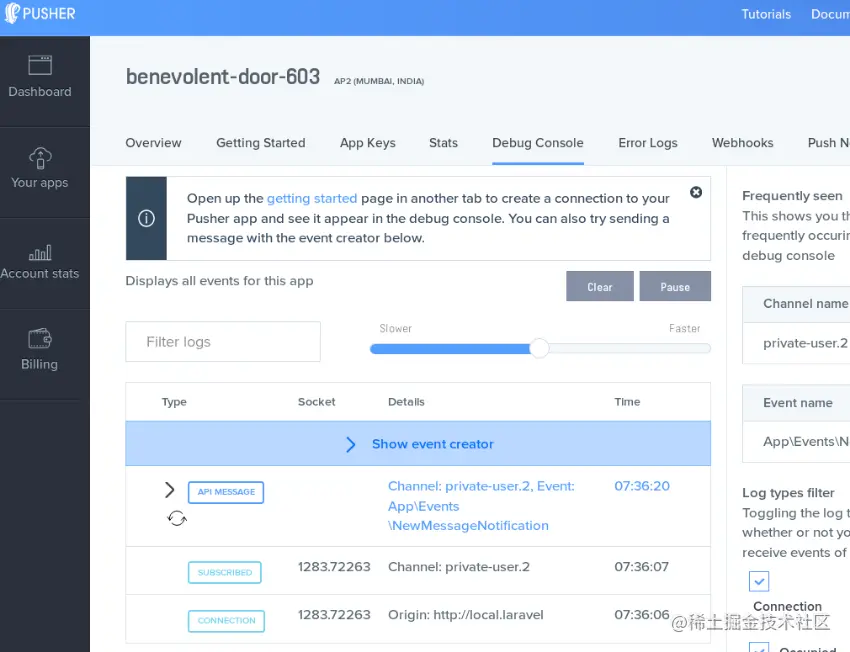This screenshot has height=652, width=850.
Task: Open the App Keys tab
Action: [x=368, y=143]
